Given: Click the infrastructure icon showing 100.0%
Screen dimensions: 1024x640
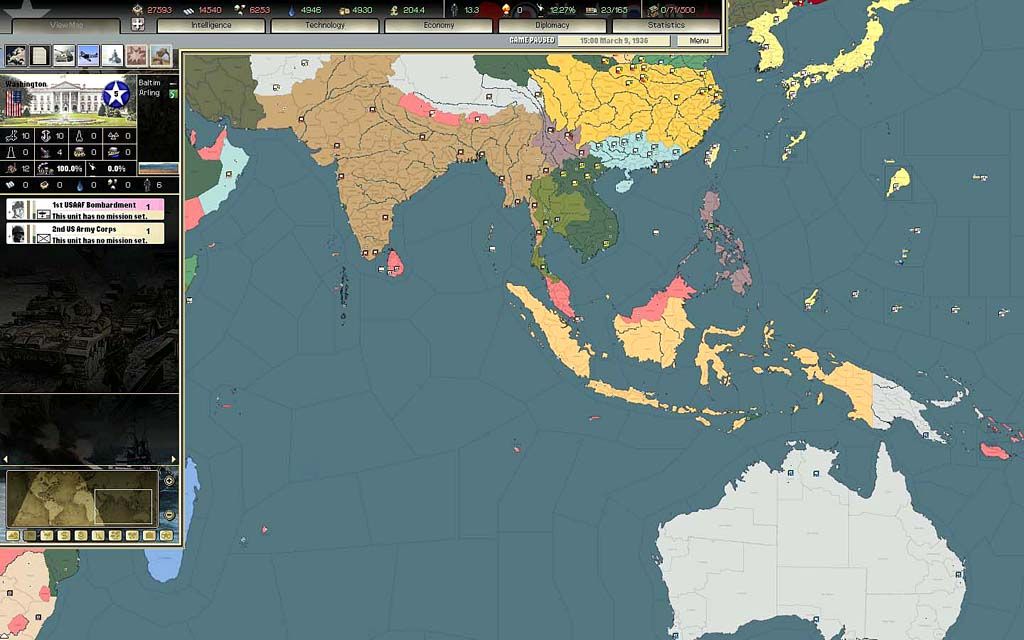Looking at the screenshot, I should tap(46, 168).
